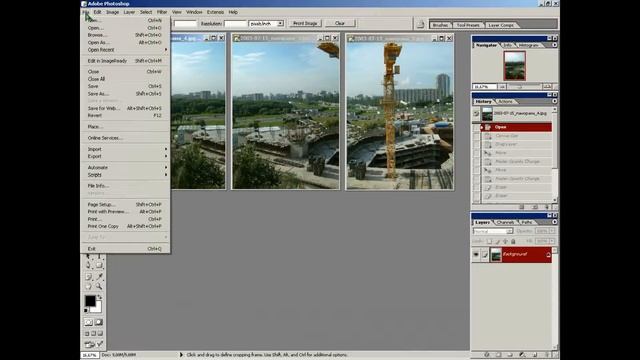
Task: Expand the Export submenu
Action: (127, 156)
